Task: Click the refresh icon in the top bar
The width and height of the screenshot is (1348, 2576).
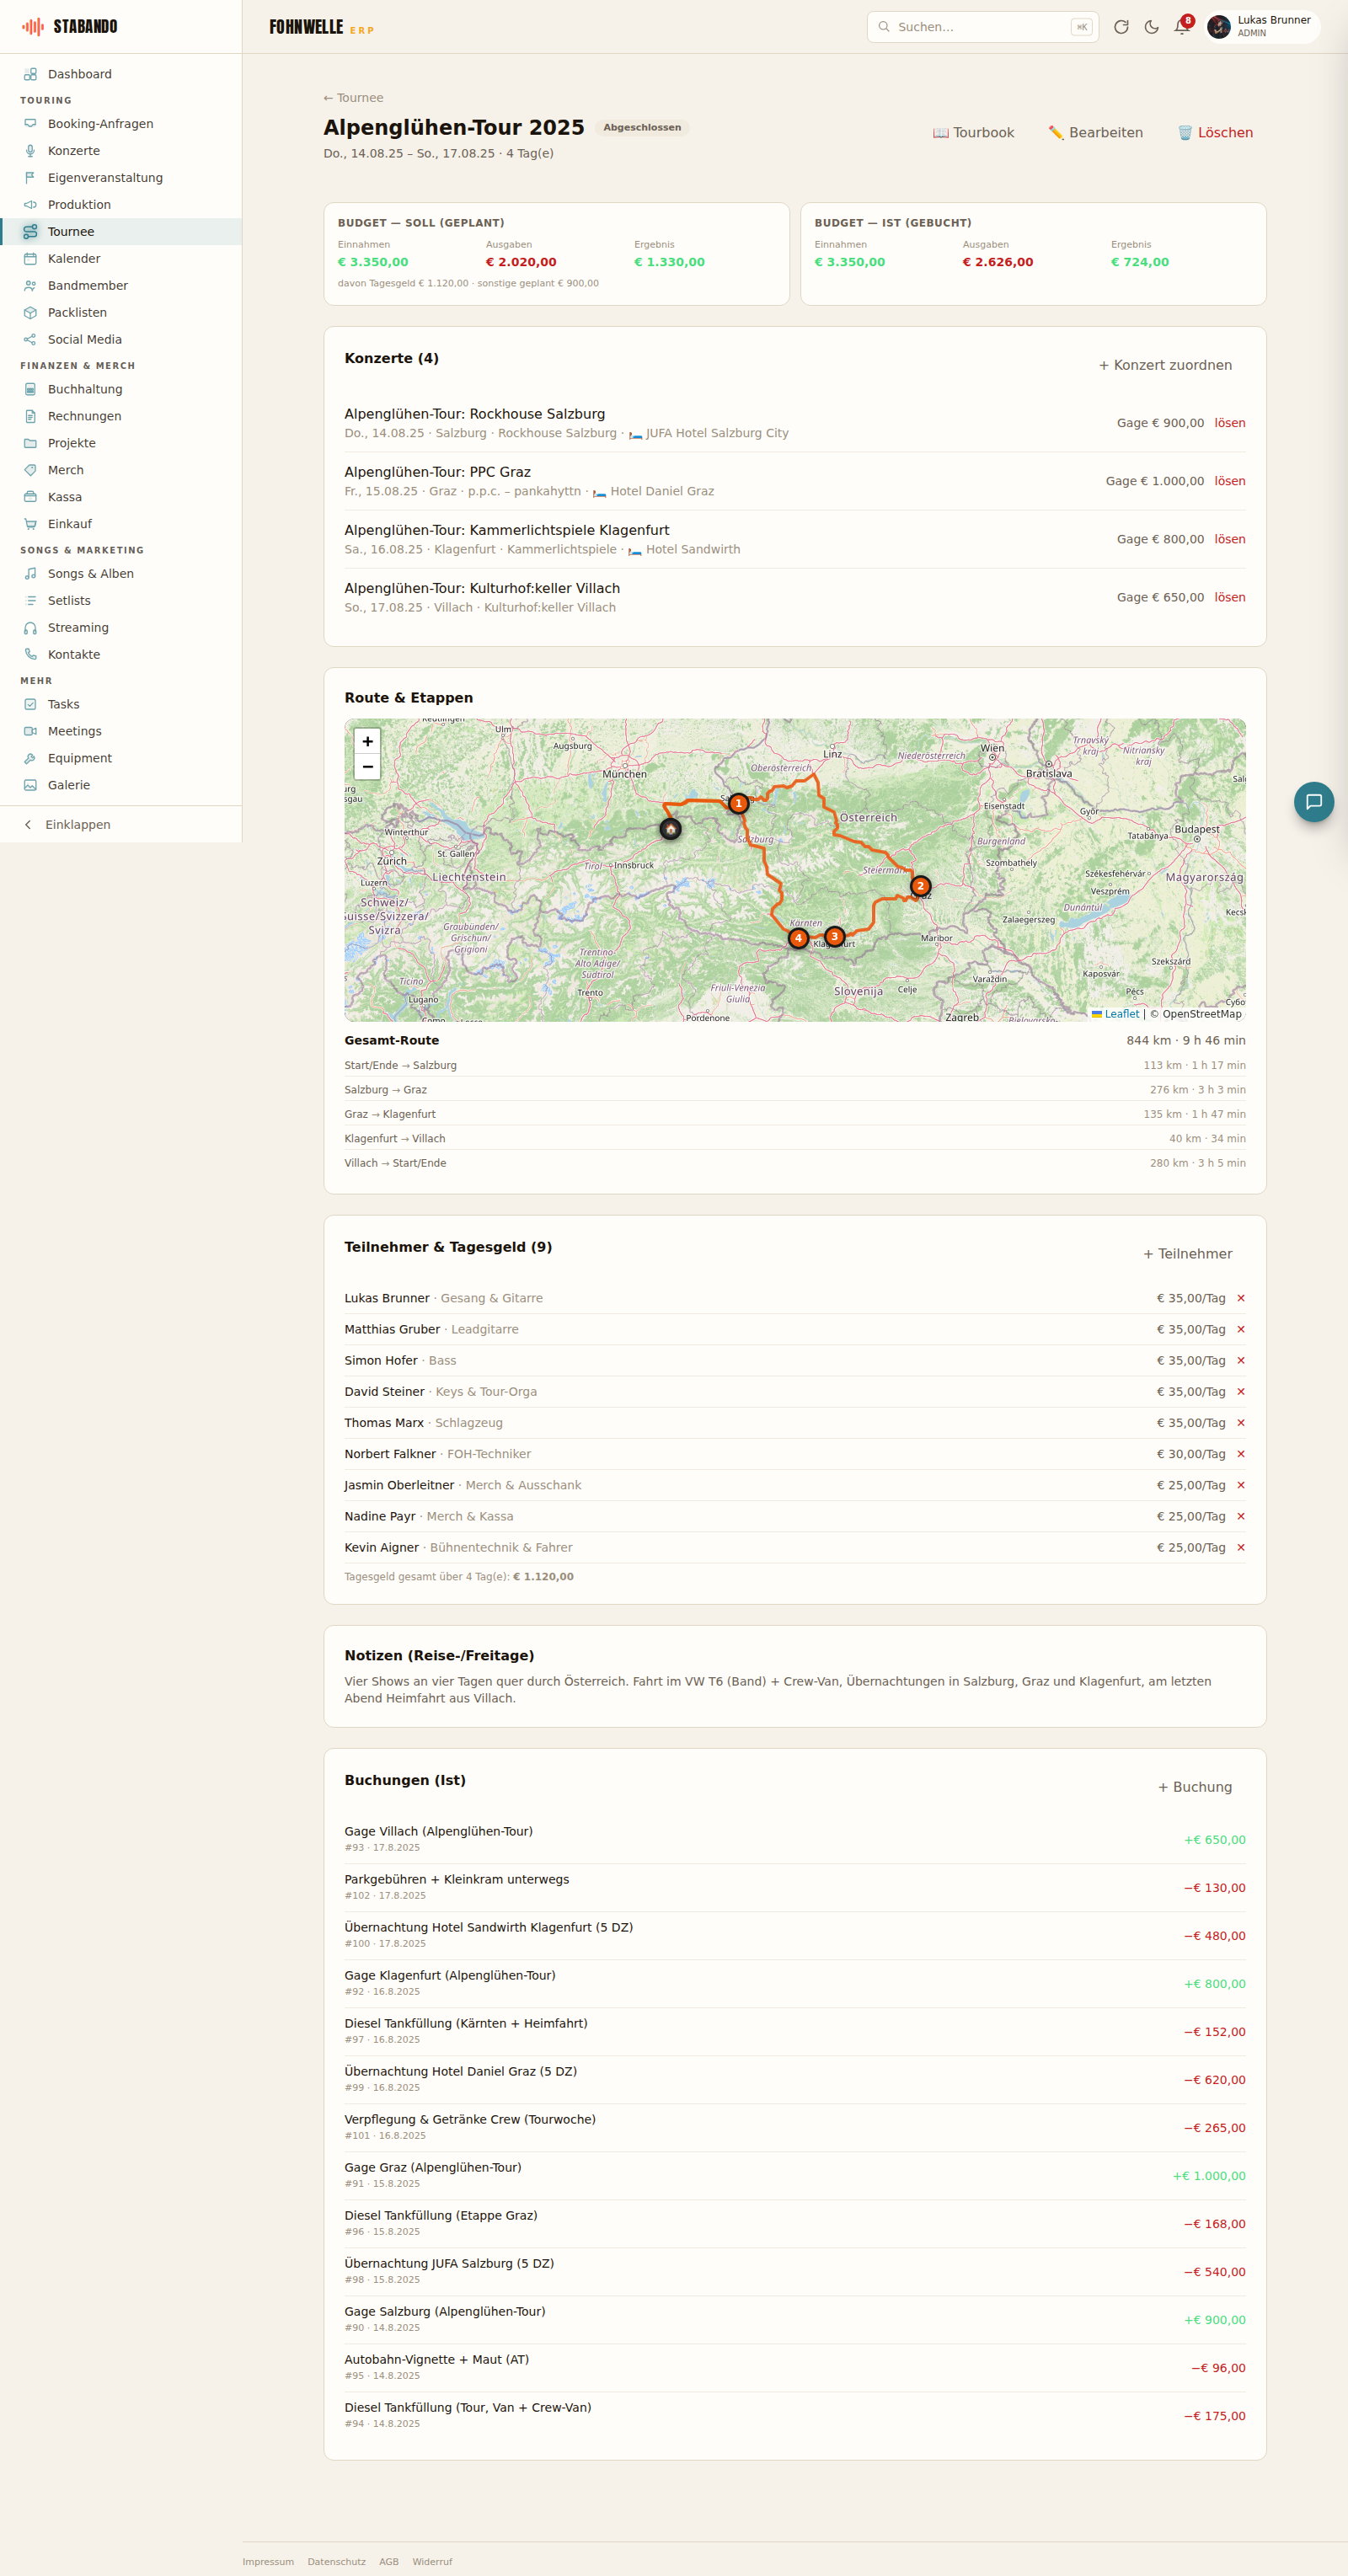Action: (1121, 27)
